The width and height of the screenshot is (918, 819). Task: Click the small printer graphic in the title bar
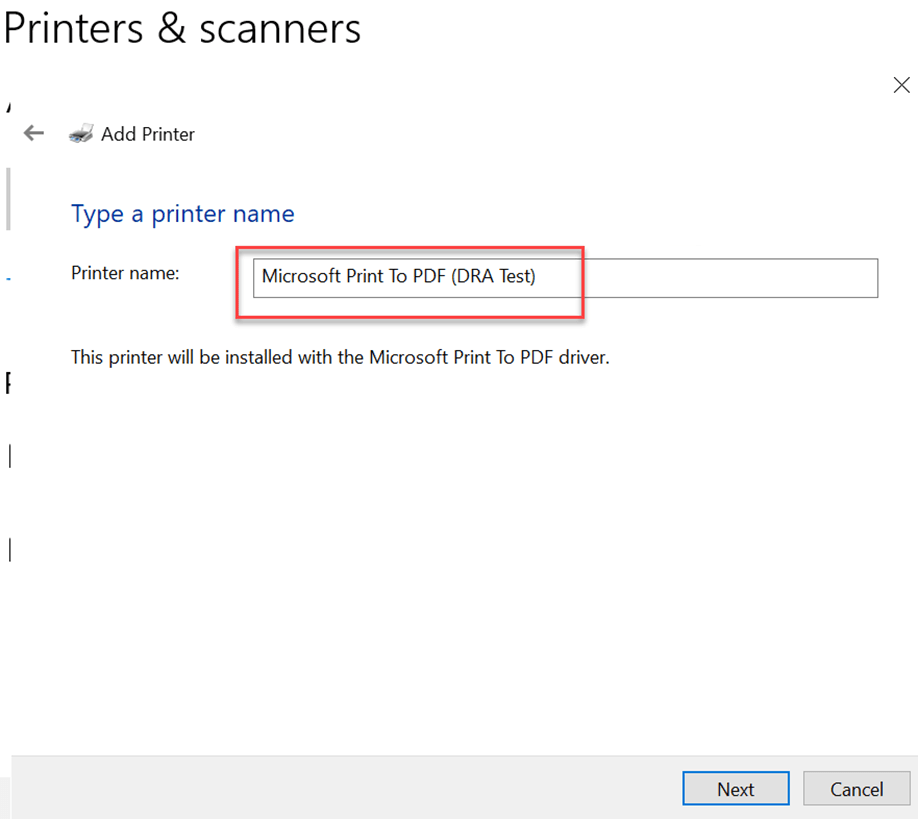(x=80, y=132)
